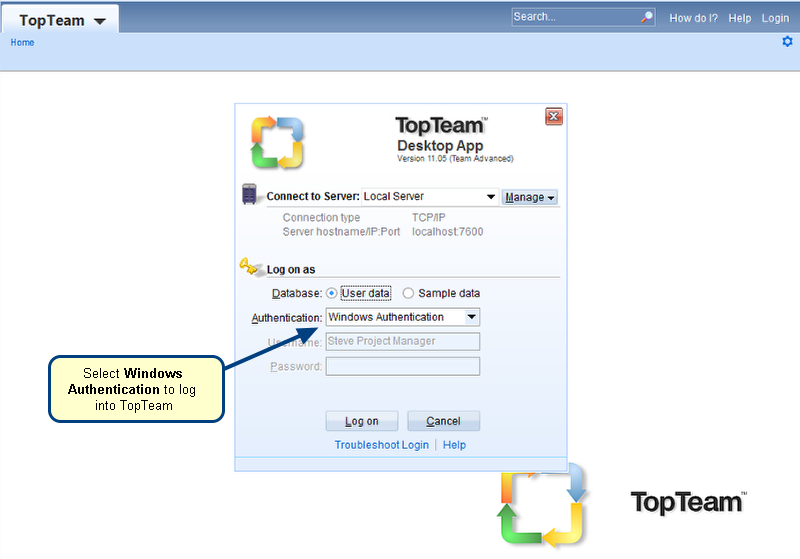Select the Sample data radio button

point(408,294)
